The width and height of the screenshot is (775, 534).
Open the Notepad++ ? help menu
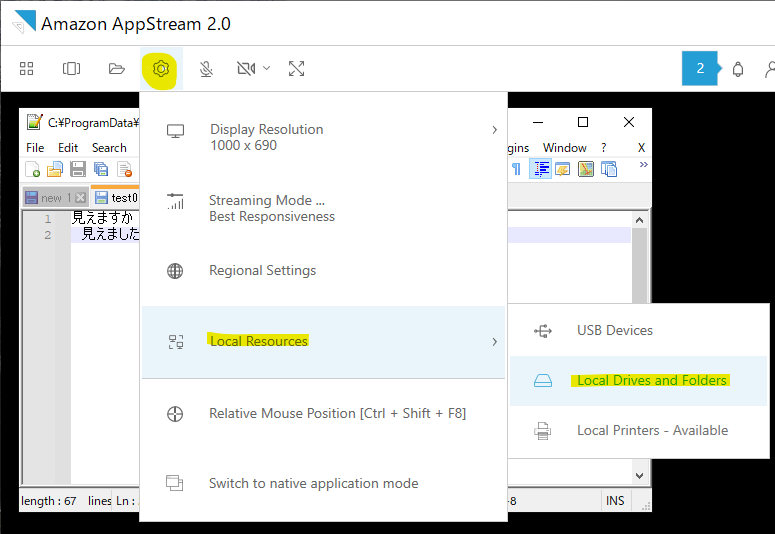603,148
